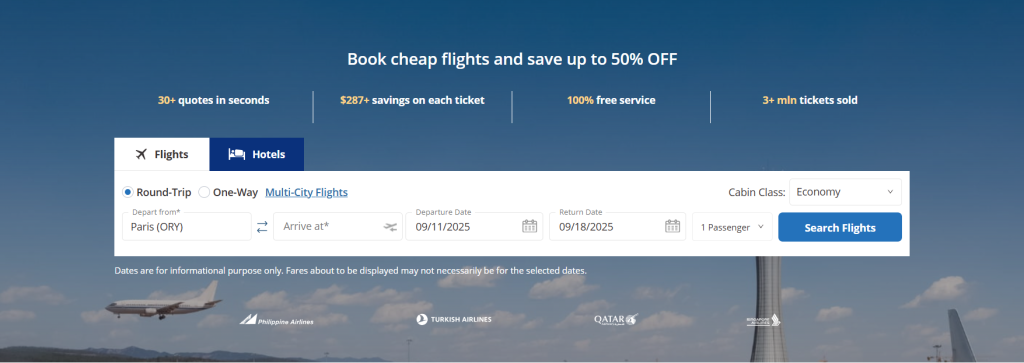Click the Arrive at input field

337,227
